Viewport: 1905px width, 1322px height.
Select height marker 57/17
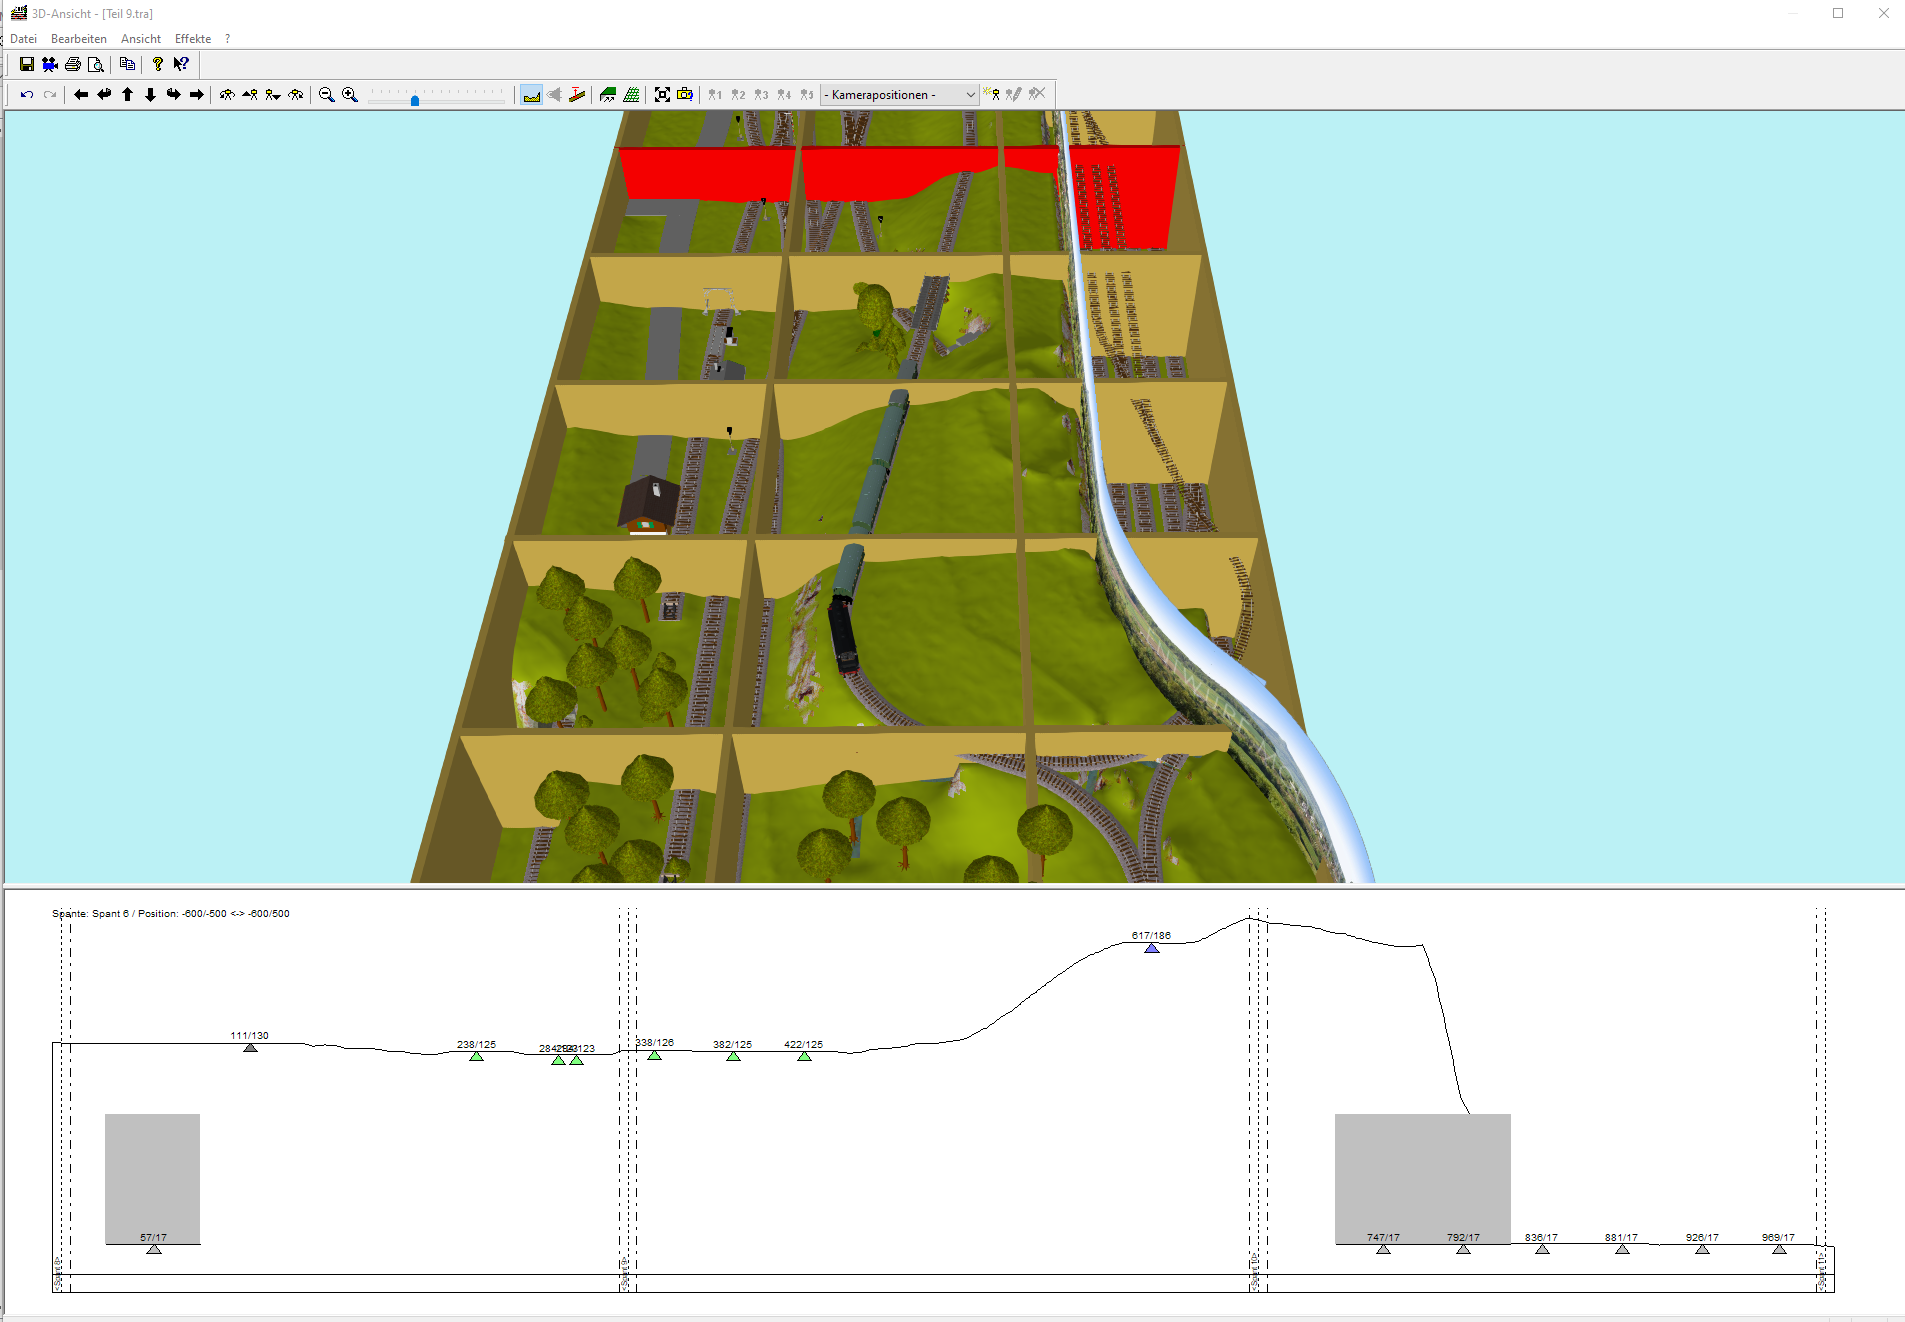coord(154,1249)
